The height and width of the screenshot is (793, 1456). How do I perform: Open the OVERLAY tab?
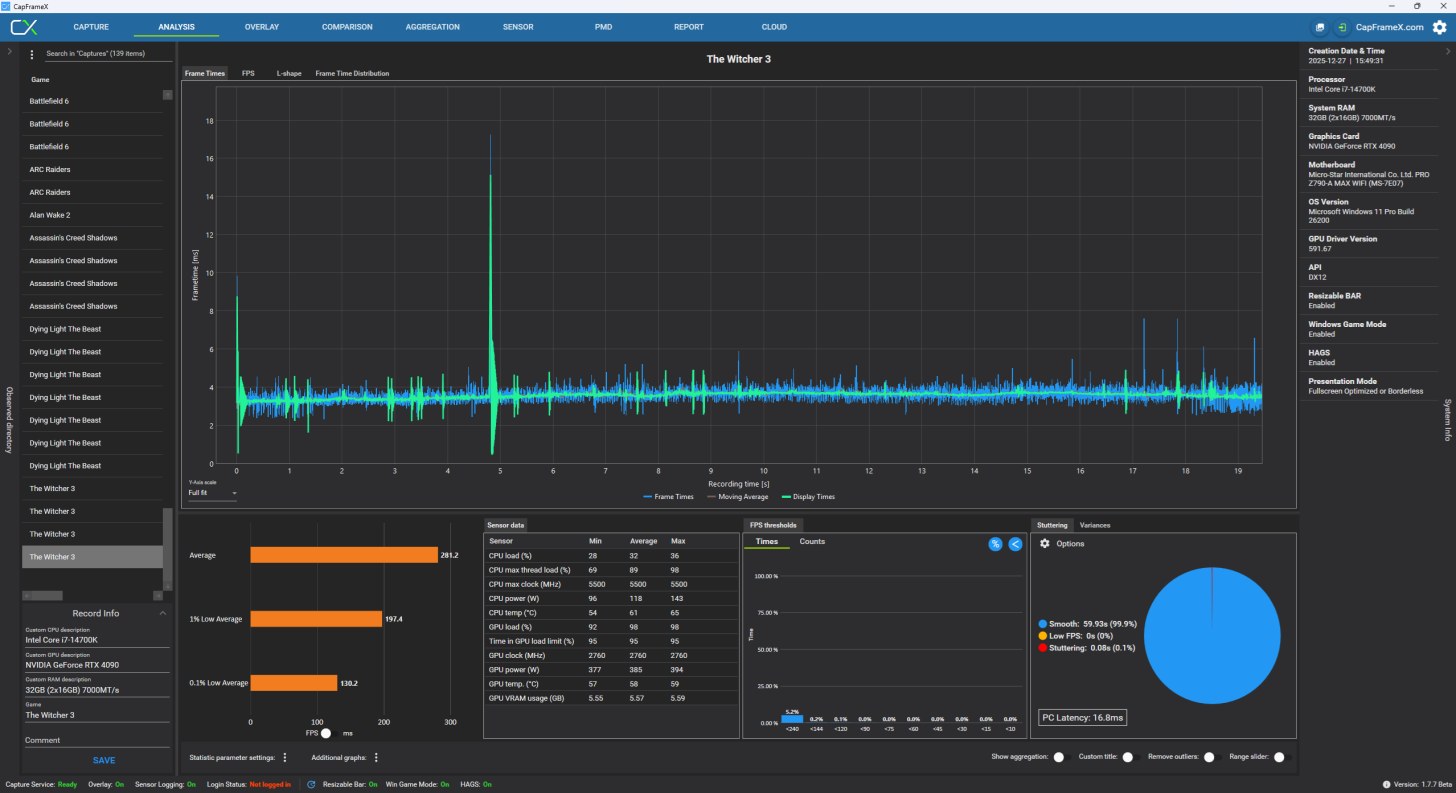coord(262,27)
